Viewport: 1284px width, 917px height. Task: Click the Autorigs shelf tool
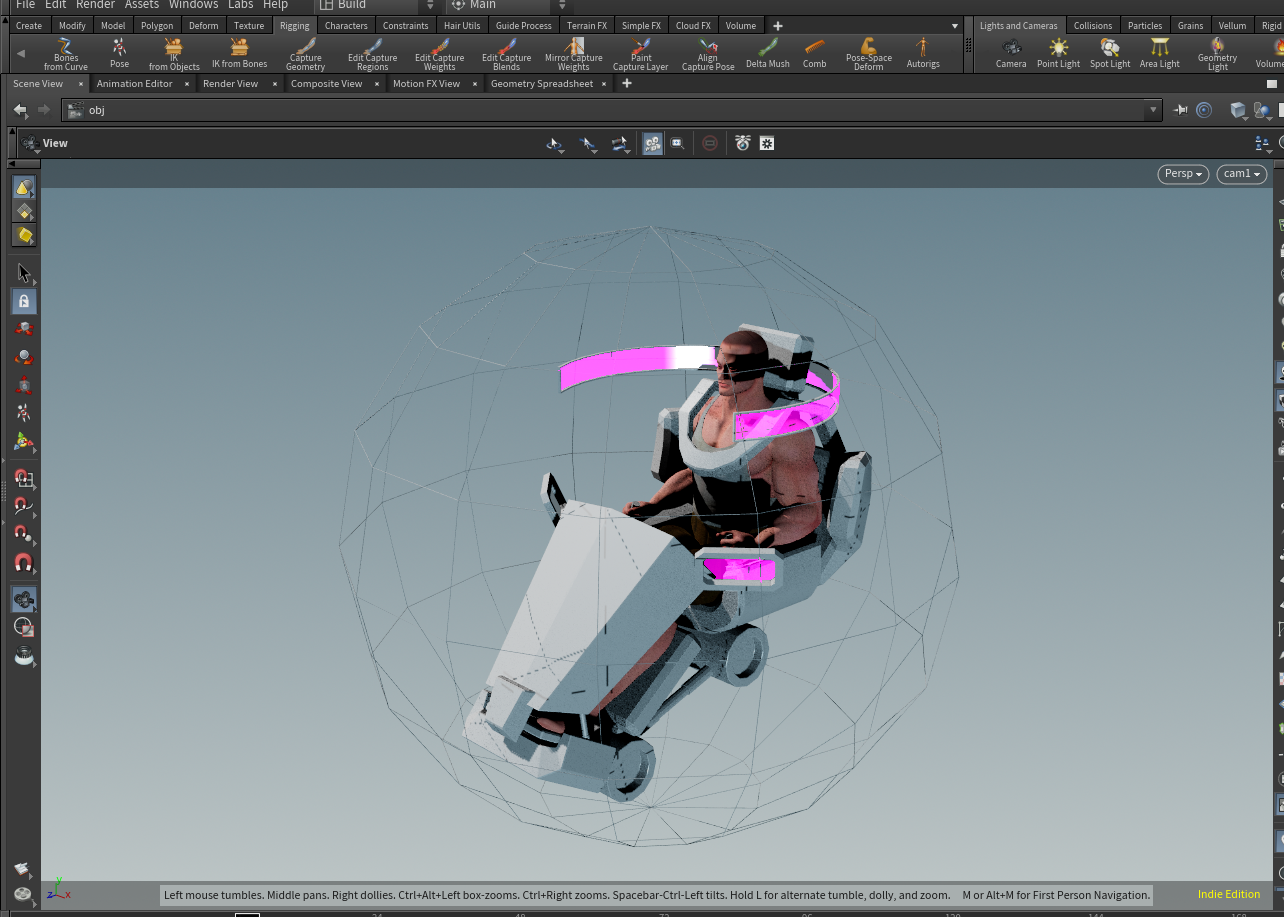click(922, 53)
